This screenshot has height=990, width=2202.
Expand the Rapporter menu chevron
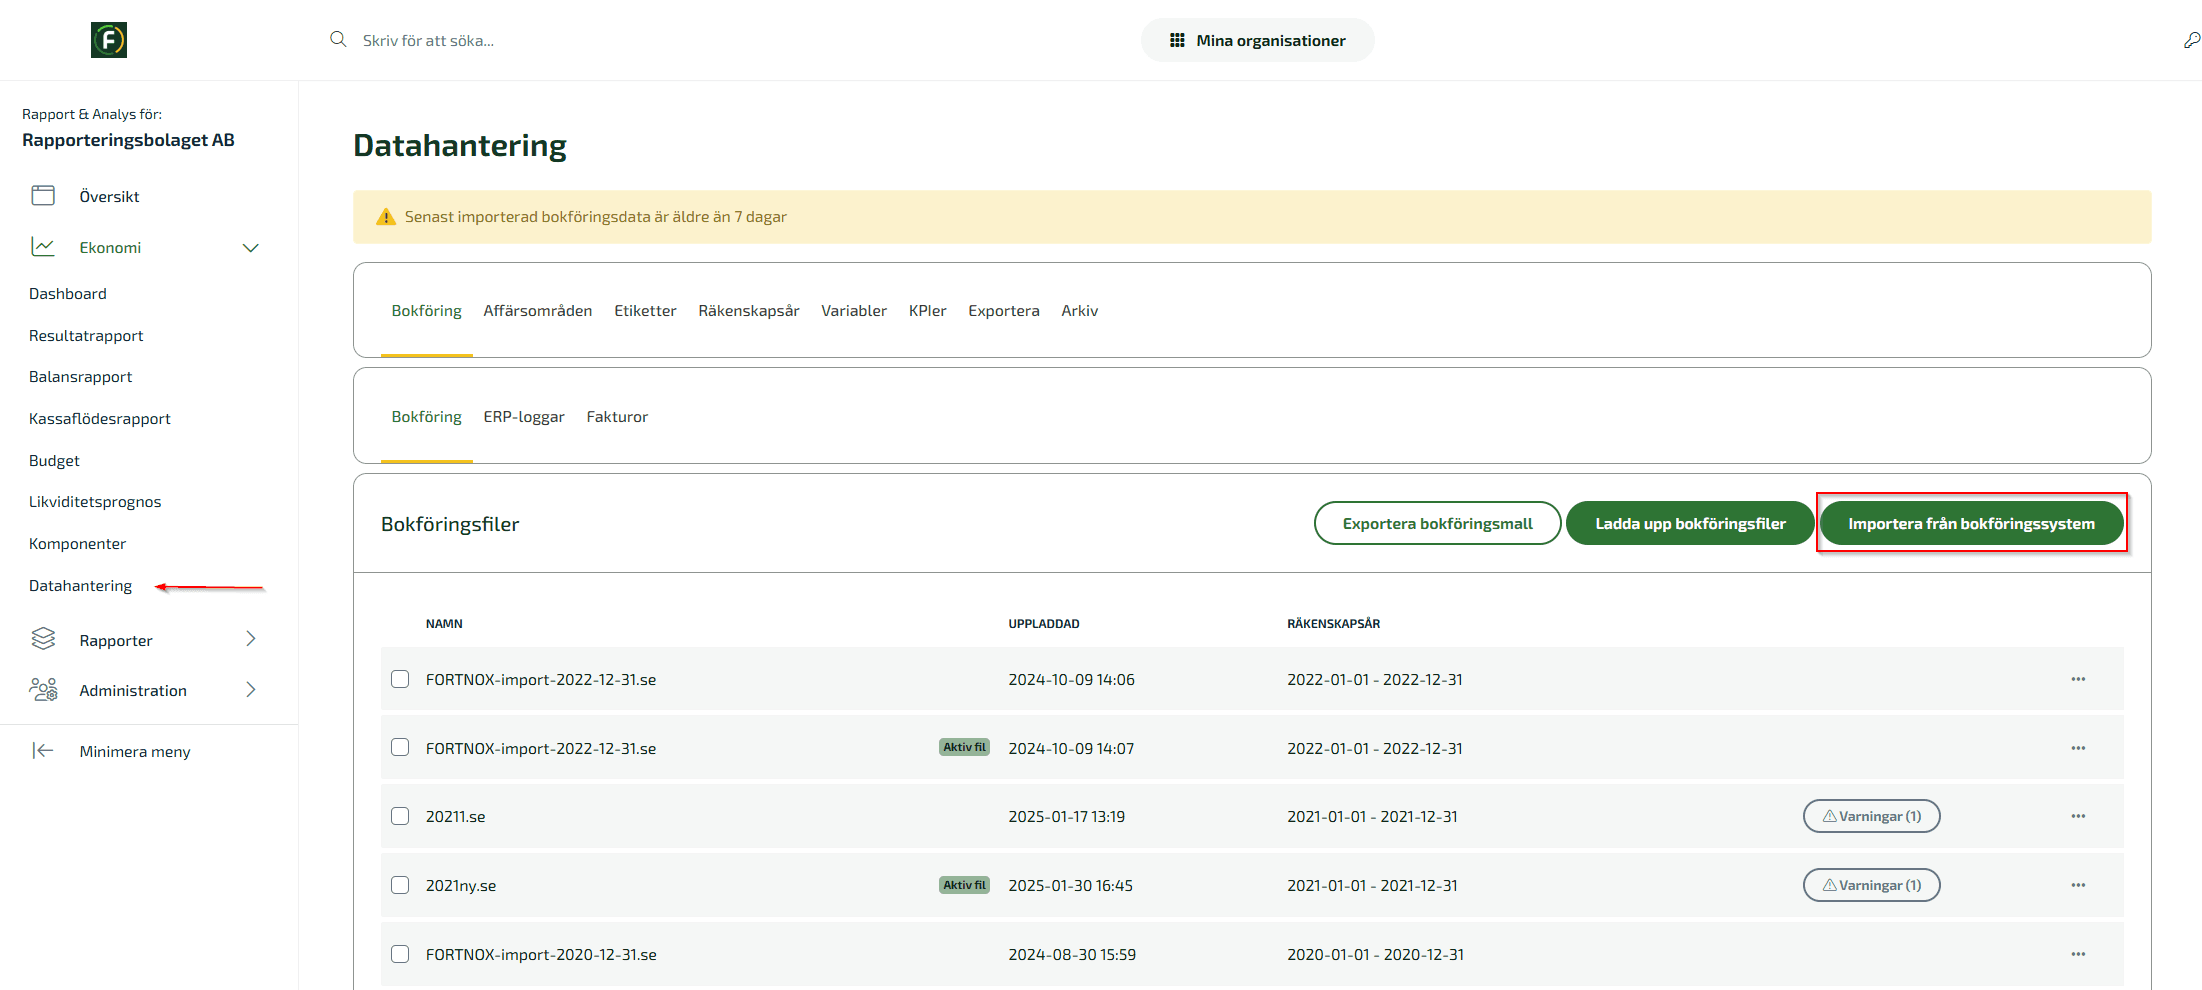tap(251, 639)
